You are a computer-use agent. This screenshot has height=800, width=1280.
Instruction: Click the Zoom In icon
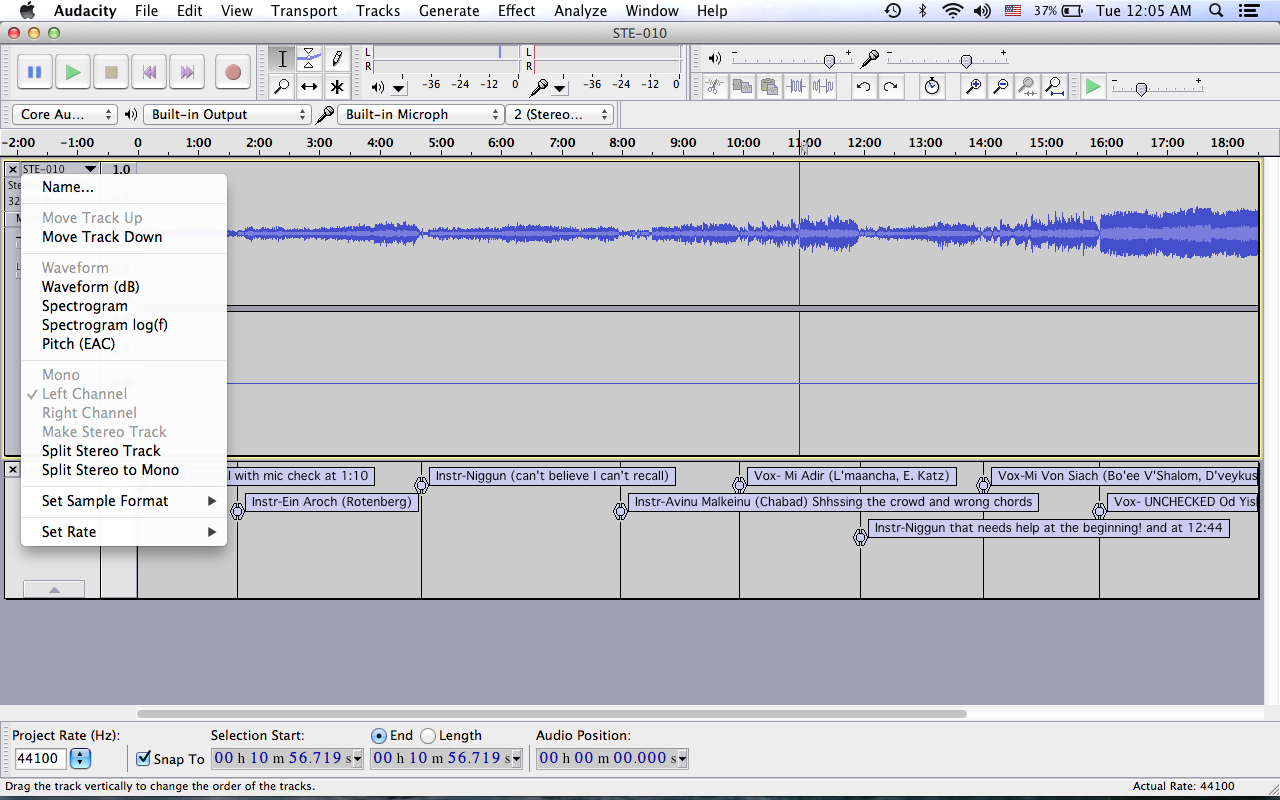coord(973,87)
